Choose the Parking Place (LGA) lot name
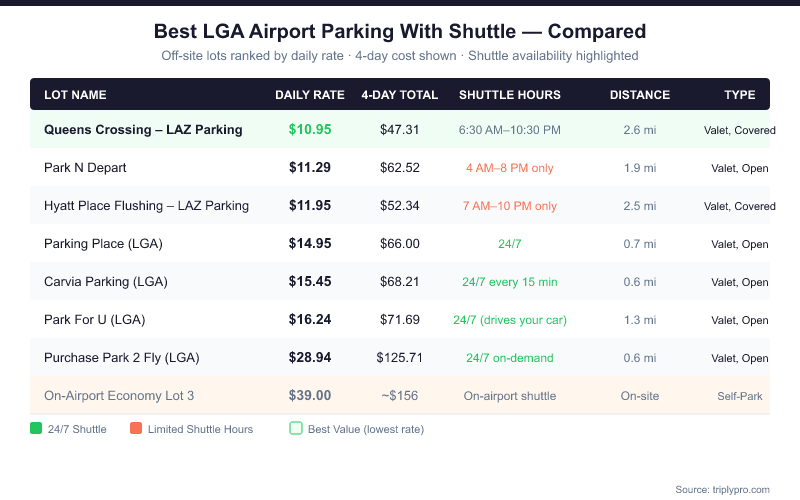The image size is (800, 500). click(103, 244)
